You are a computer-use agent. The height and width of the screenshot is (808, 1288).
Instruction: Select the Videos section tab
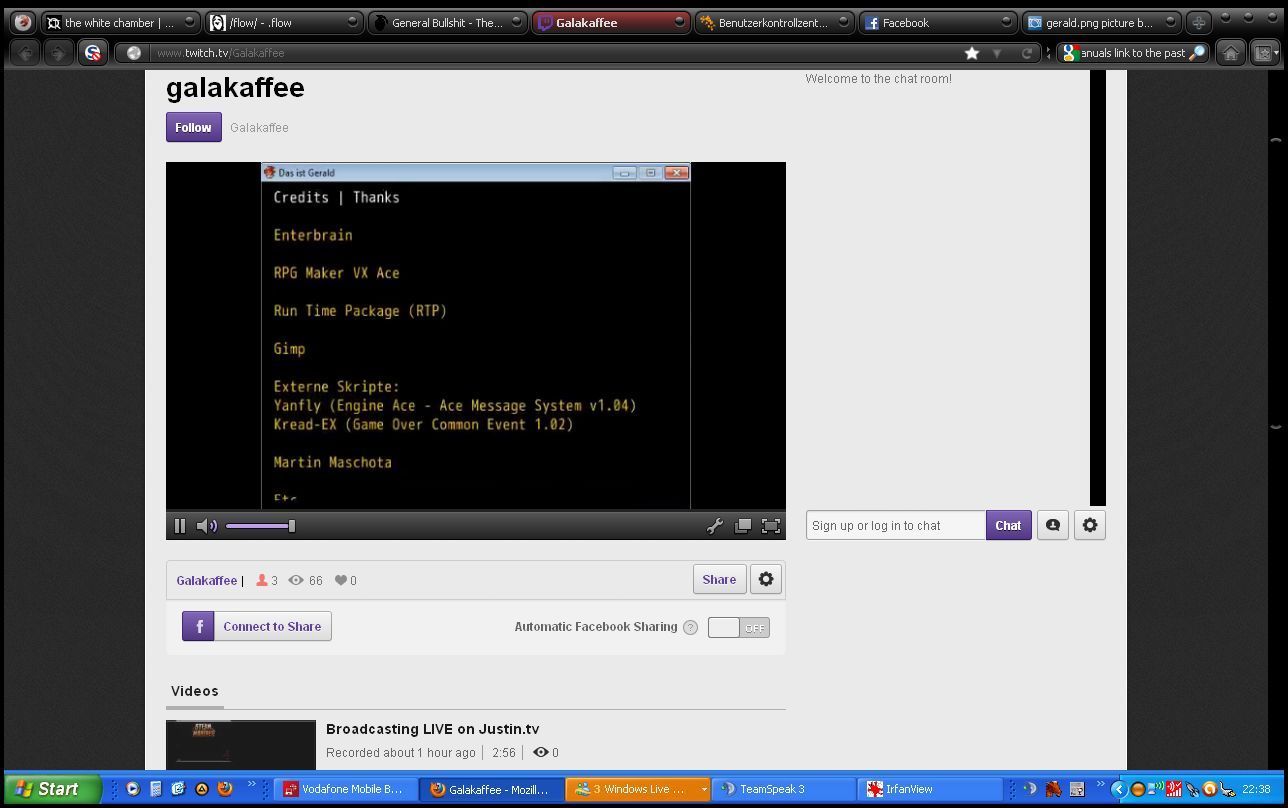pos(195,691)
